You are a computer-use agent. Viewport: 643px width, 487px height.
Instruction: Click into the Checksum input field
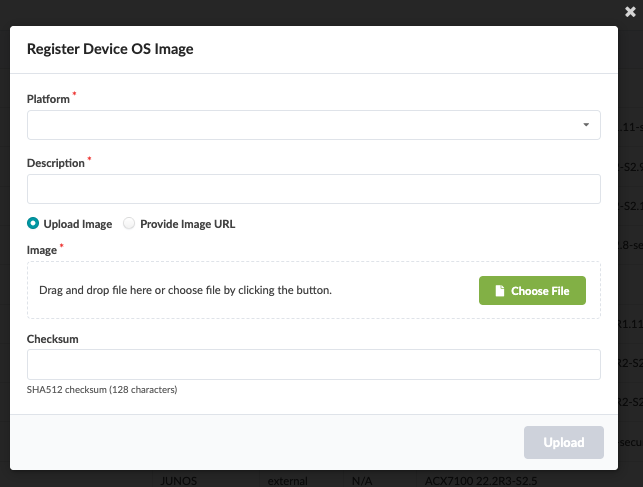tap(313, 364)
